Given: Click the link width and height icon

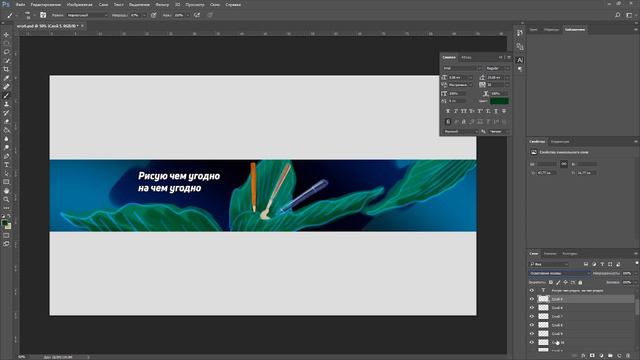Looking at the screenshot, I should click(x=564, y=164).
